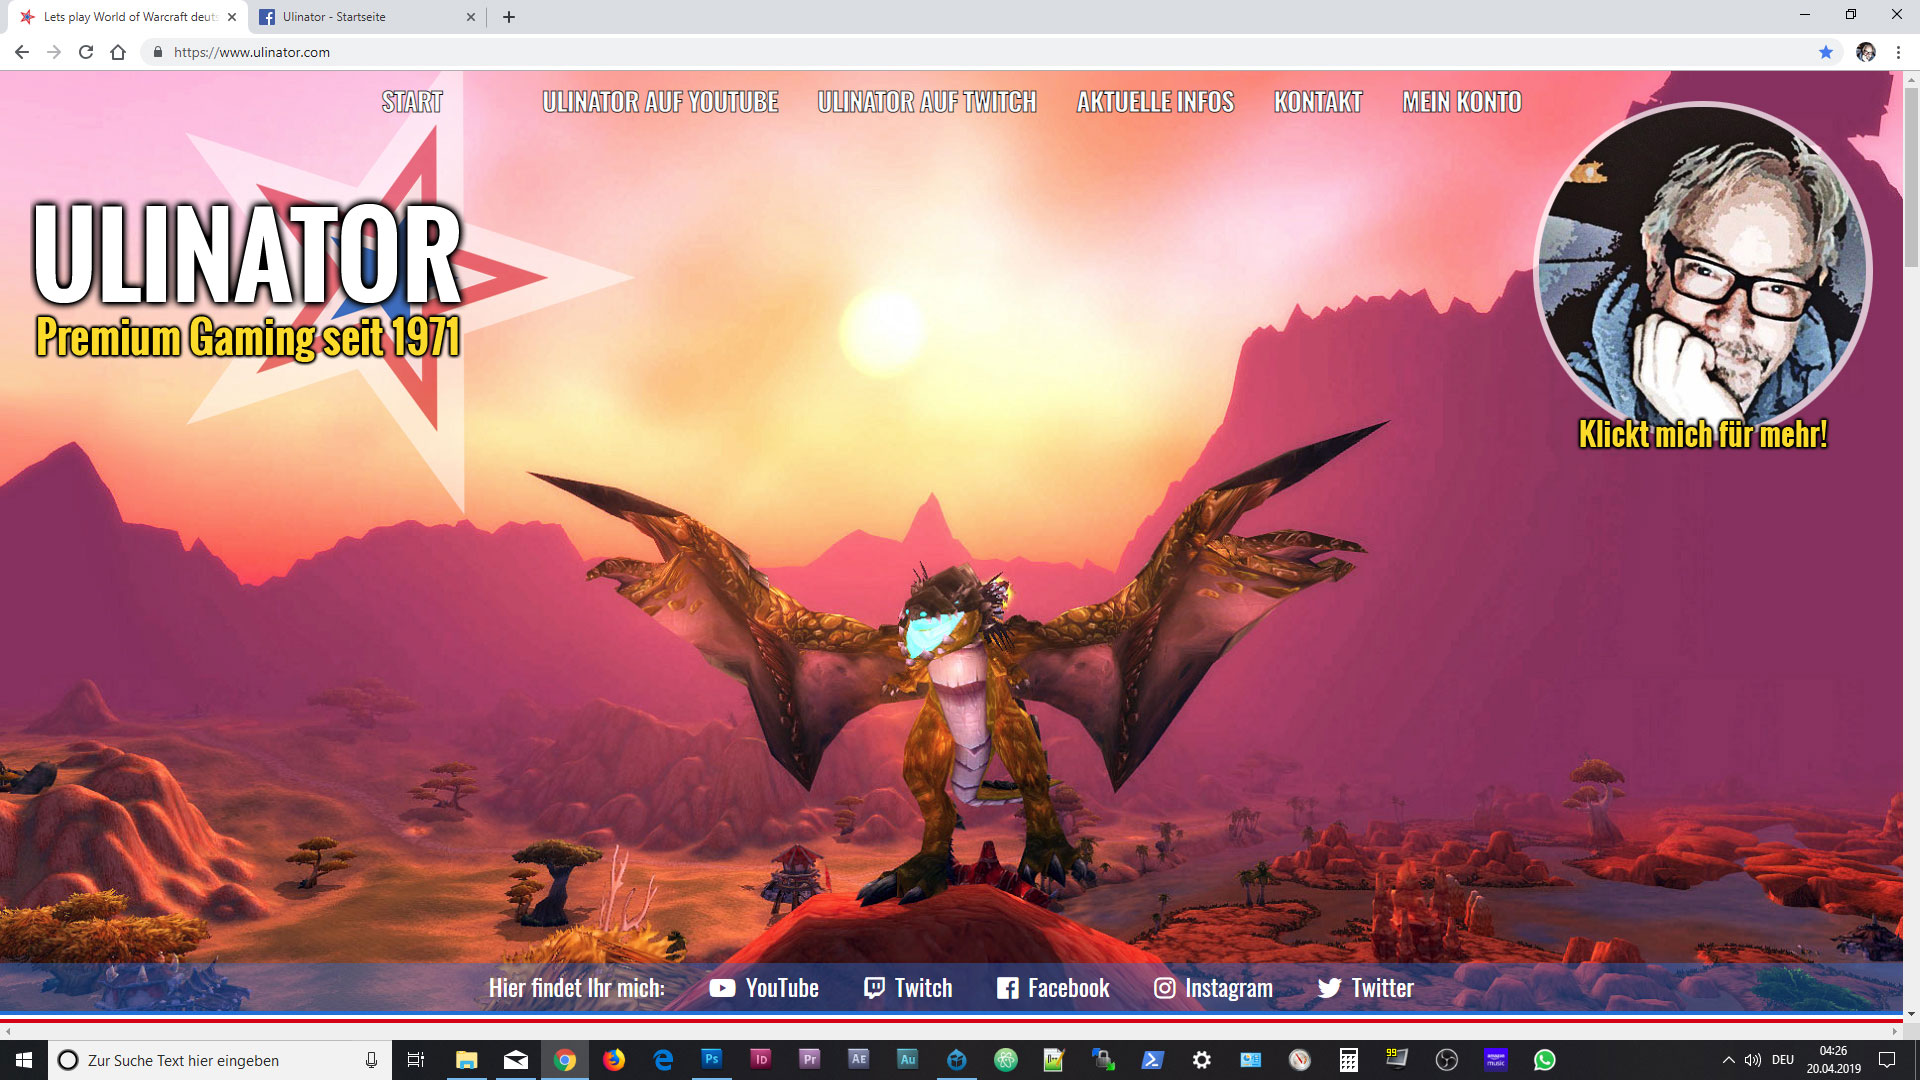Image resolution: width=1920 pixels, height=1080 pixels.
Task: Open the Twitter social link
Action: pyautogui.click(x=1365, y=988)
